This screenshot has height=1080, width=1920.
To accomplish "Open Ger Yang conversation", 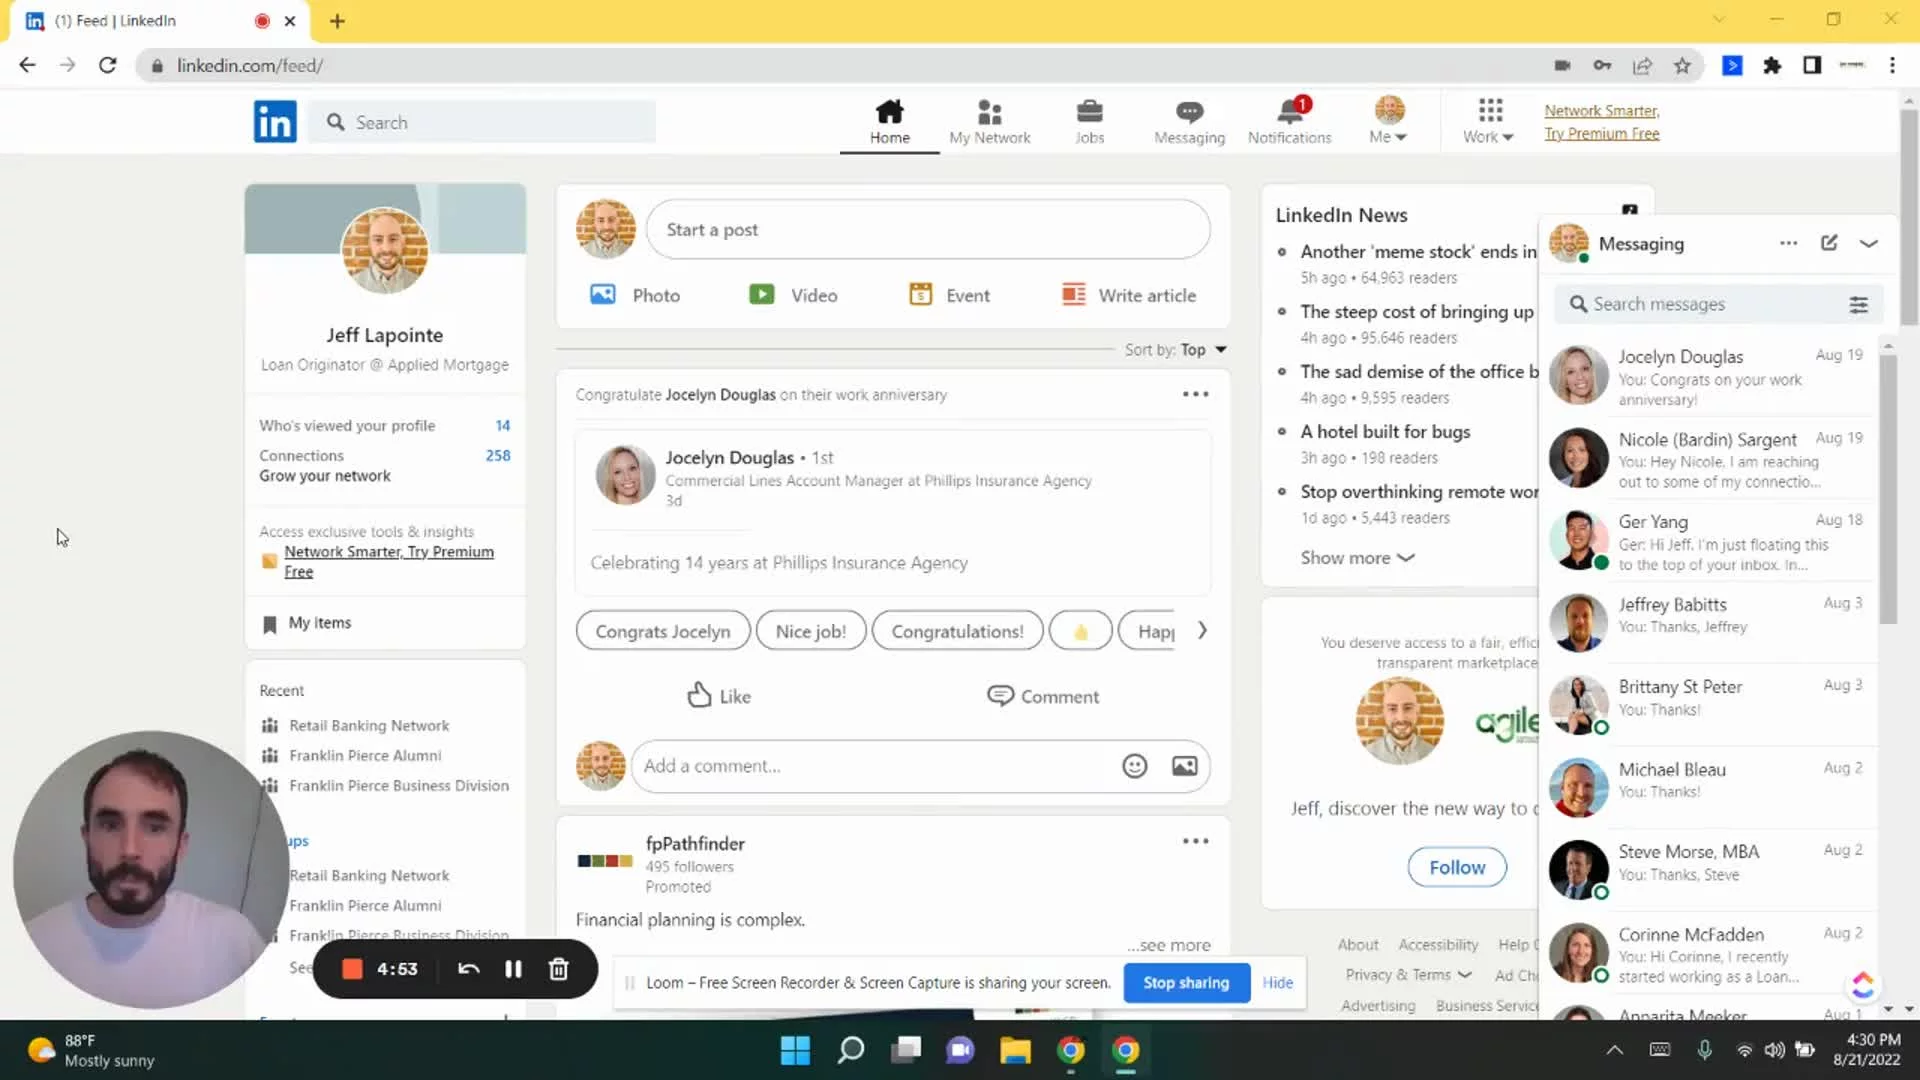I will 1709,542.
